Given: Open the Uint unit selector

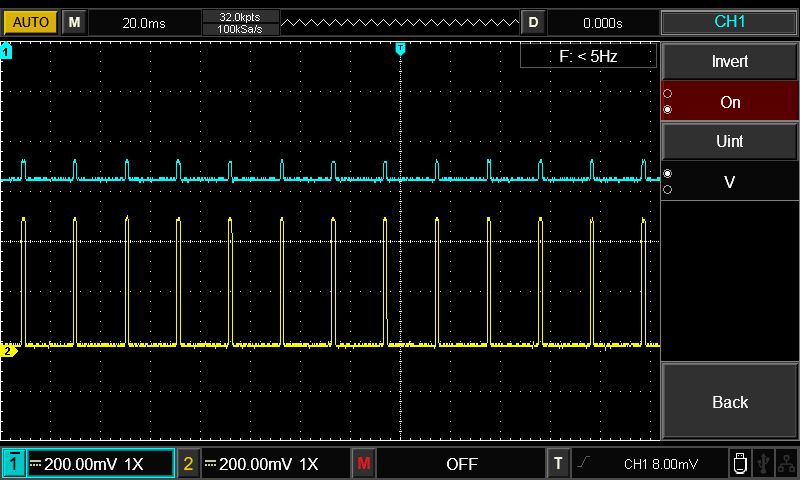Looking at the screenshot, I should (x=730, y=142).
